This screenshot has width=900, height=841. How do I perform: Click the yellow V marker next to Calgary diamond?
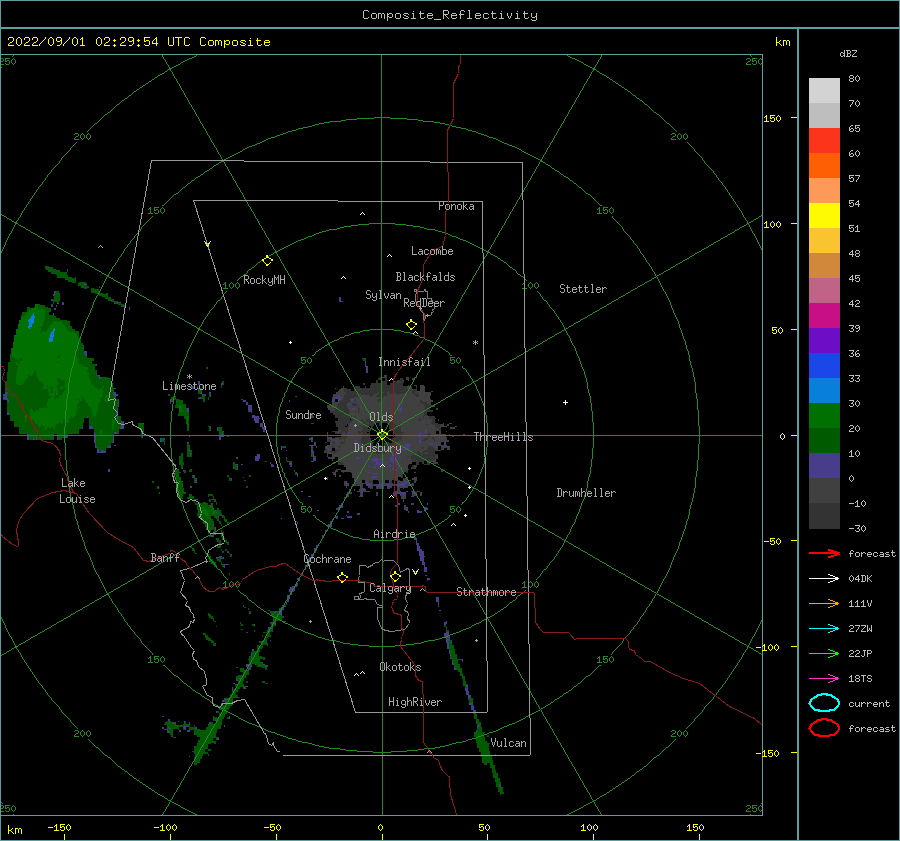[415, 572]
